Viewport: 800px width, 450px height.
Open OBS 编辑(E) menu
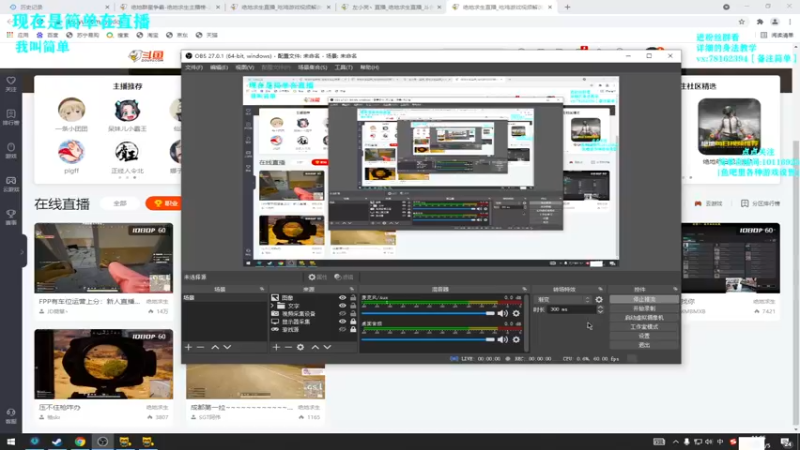click(219, 67)
